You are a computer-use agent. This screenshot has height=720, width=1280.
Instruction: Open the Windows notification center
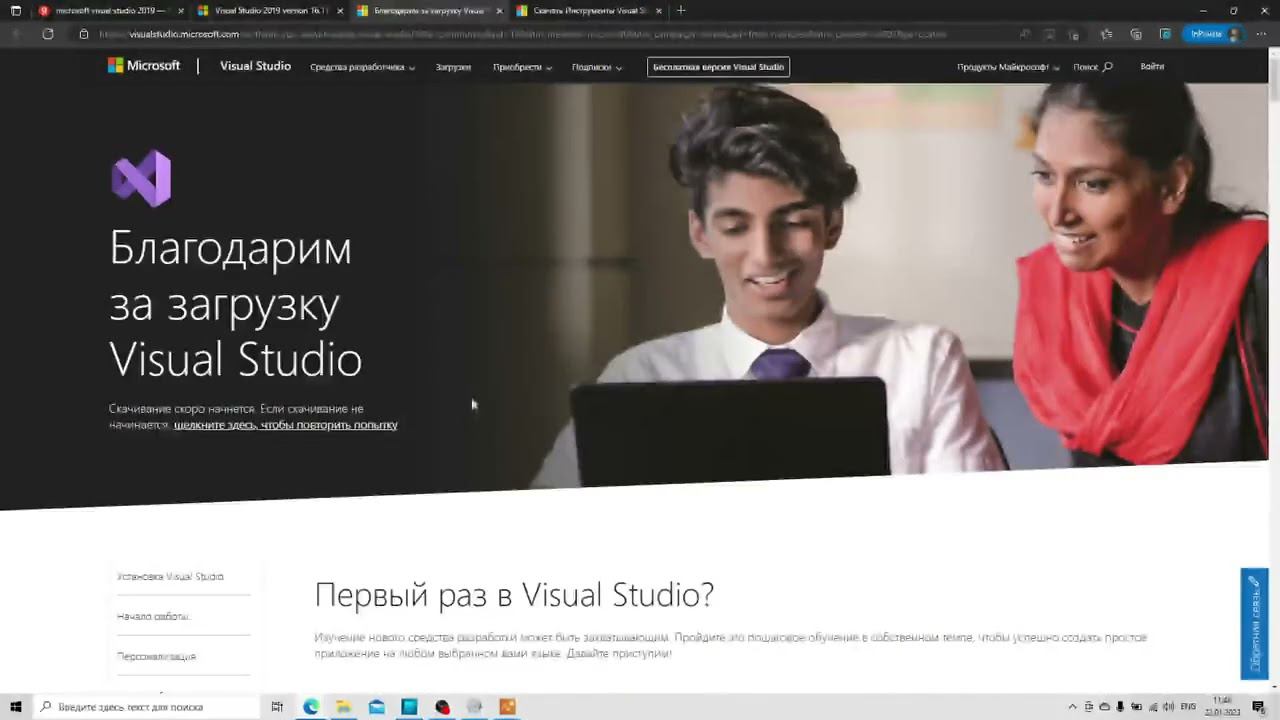(x=1259, y=707)
